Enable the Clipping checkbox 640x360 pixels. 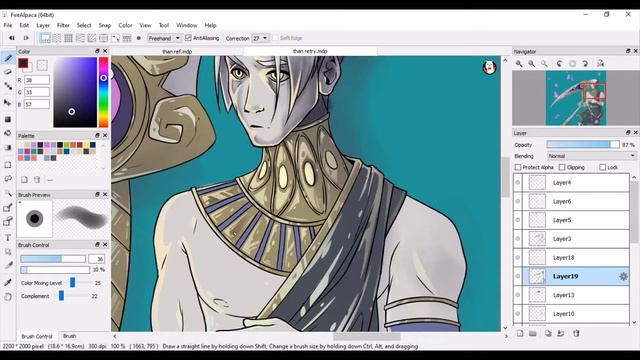(x=562, y=167)
